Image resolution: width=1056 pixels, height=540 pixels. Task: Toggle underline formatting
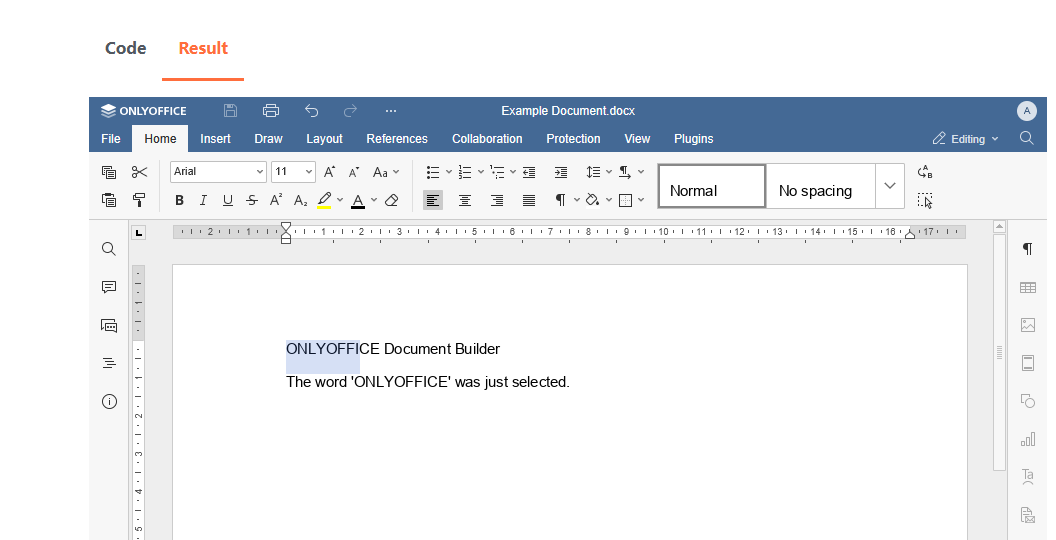pos(228,200)
